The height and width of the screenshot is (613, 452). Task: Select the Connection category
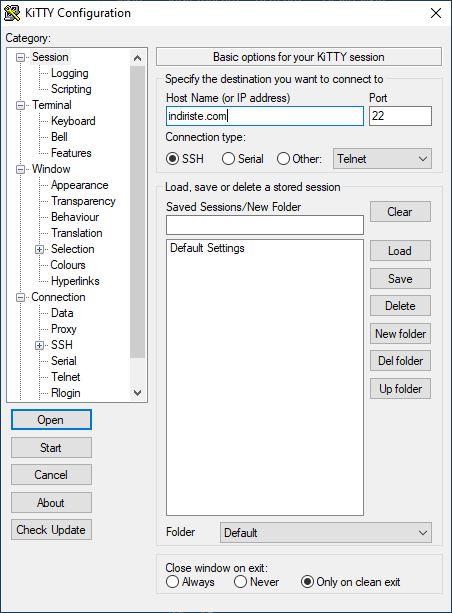point(58,298)
